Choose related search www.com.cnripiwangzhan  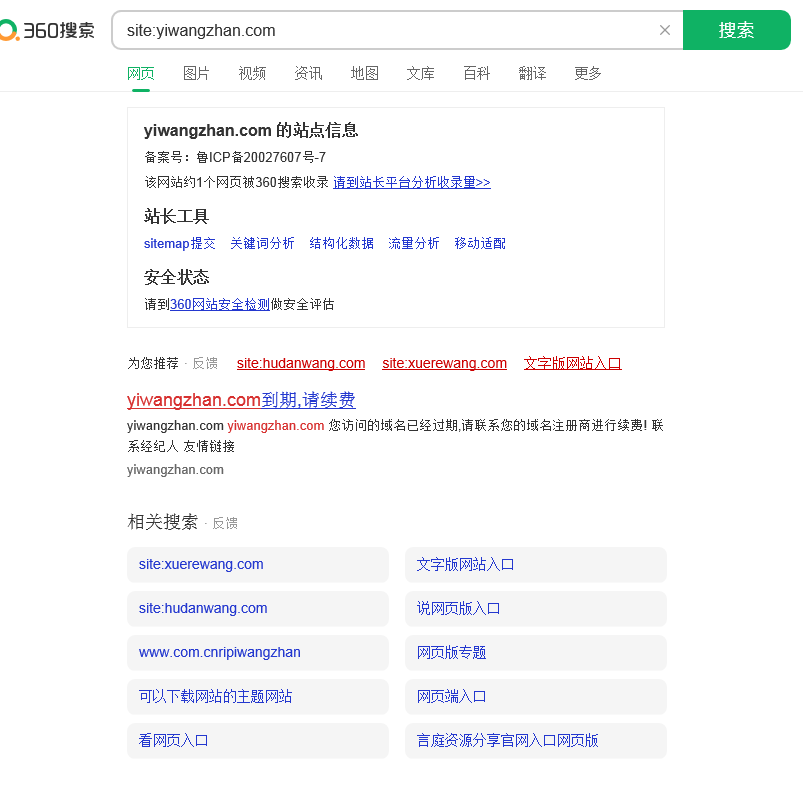pyautogui.click(x=258, y=653)
